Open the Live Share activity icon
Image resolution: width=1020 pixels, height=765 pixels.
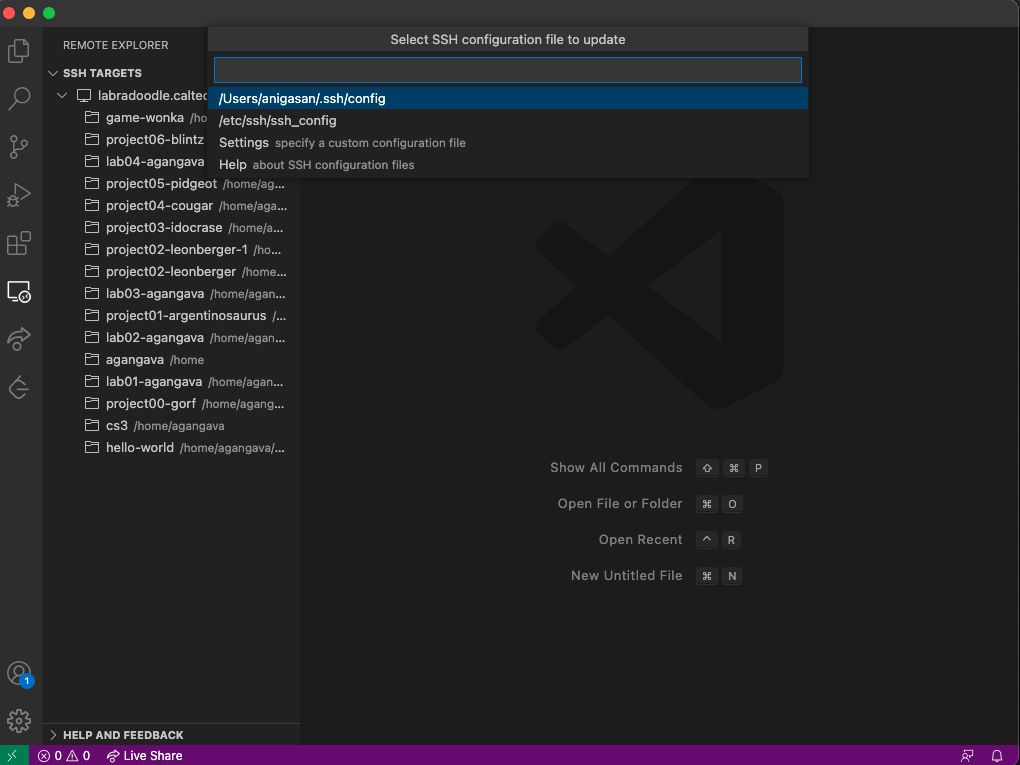[x=19, y=339]
